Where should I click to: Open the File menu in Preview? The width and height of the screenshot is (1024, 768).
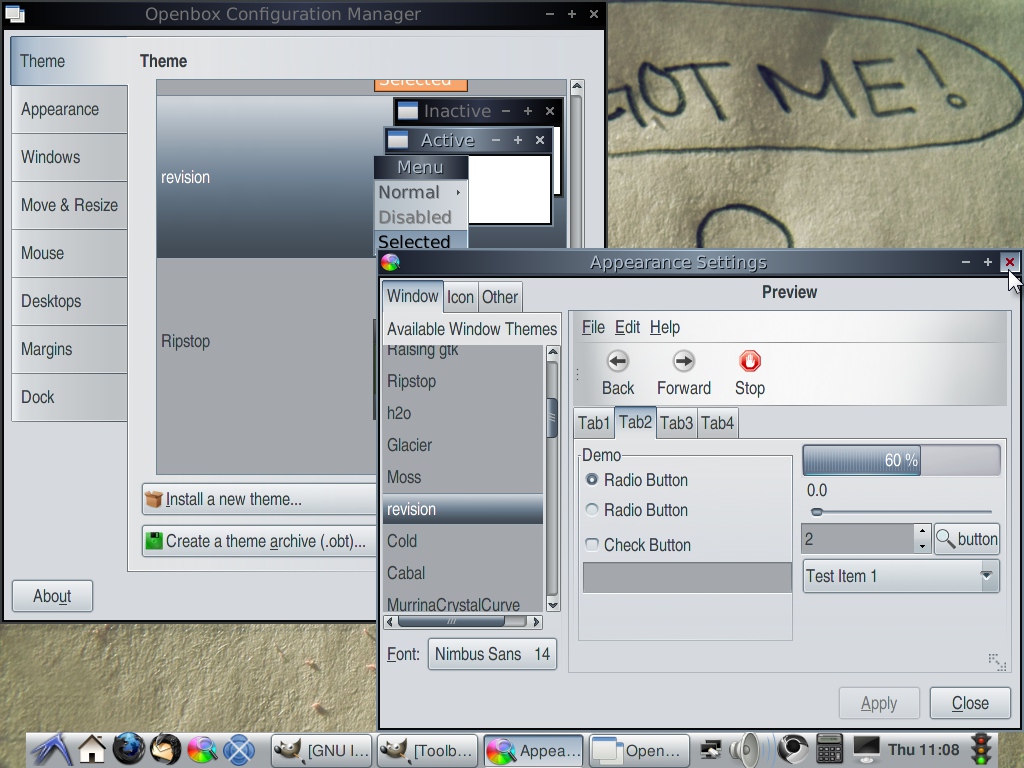[x=593, y=327]
